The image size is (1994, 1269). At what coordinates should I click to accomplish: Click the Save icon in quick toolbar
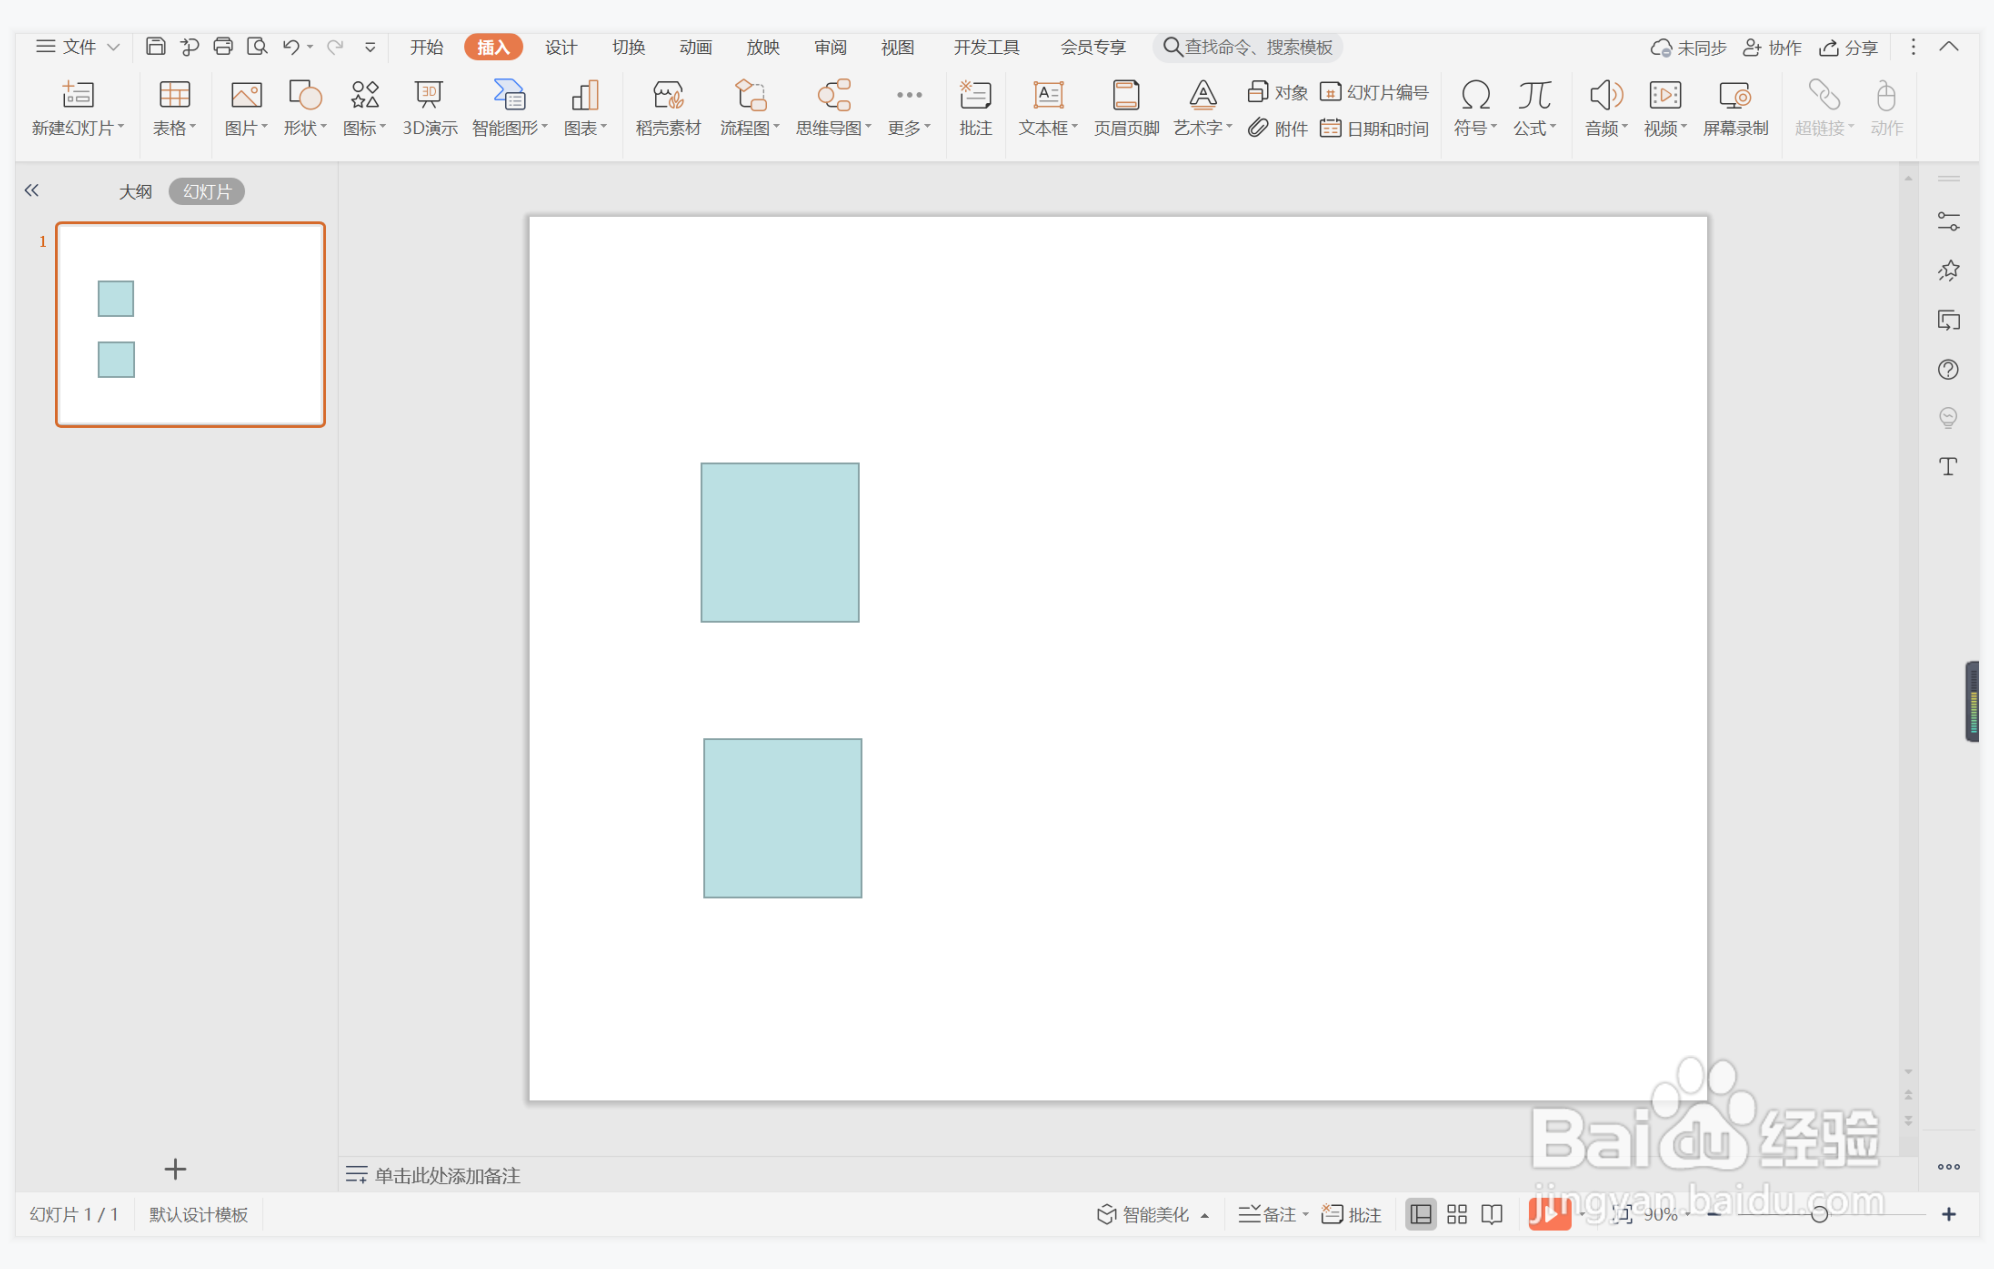155,46
